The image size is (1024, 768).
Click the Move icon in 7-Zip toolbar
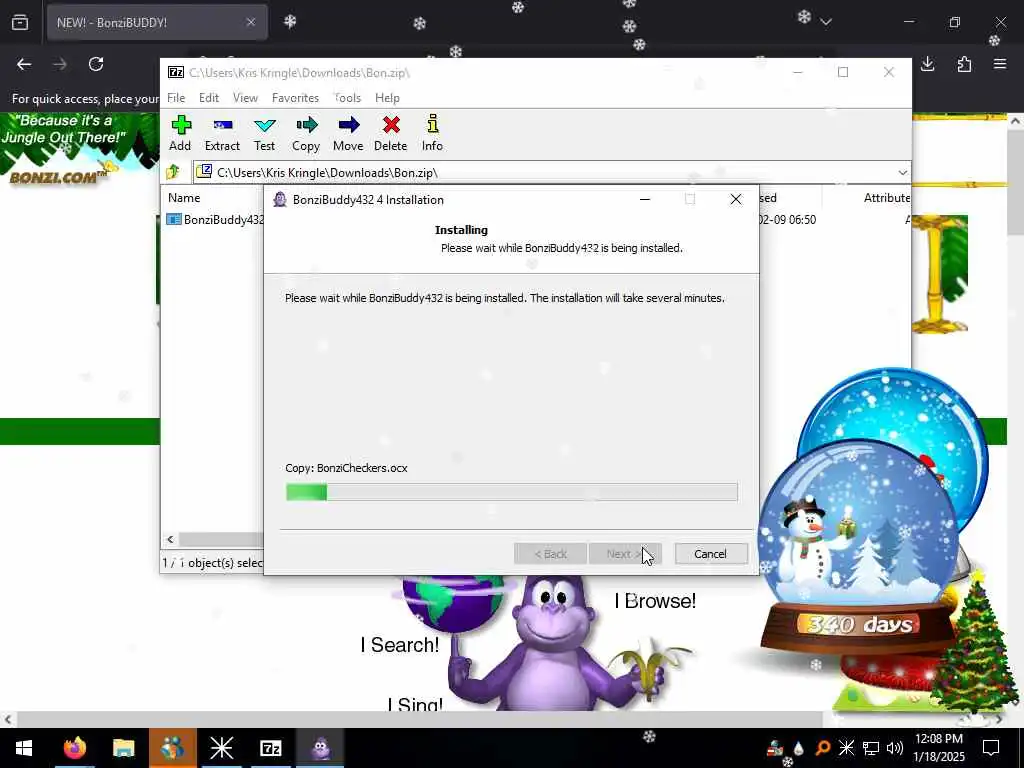[x=348, y=133]
